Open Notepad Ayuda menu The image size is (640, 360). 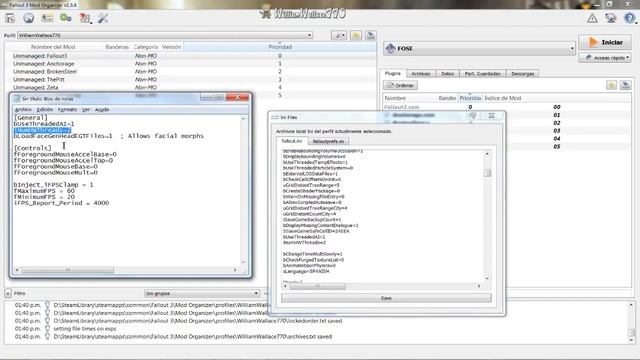pos(102,109)
